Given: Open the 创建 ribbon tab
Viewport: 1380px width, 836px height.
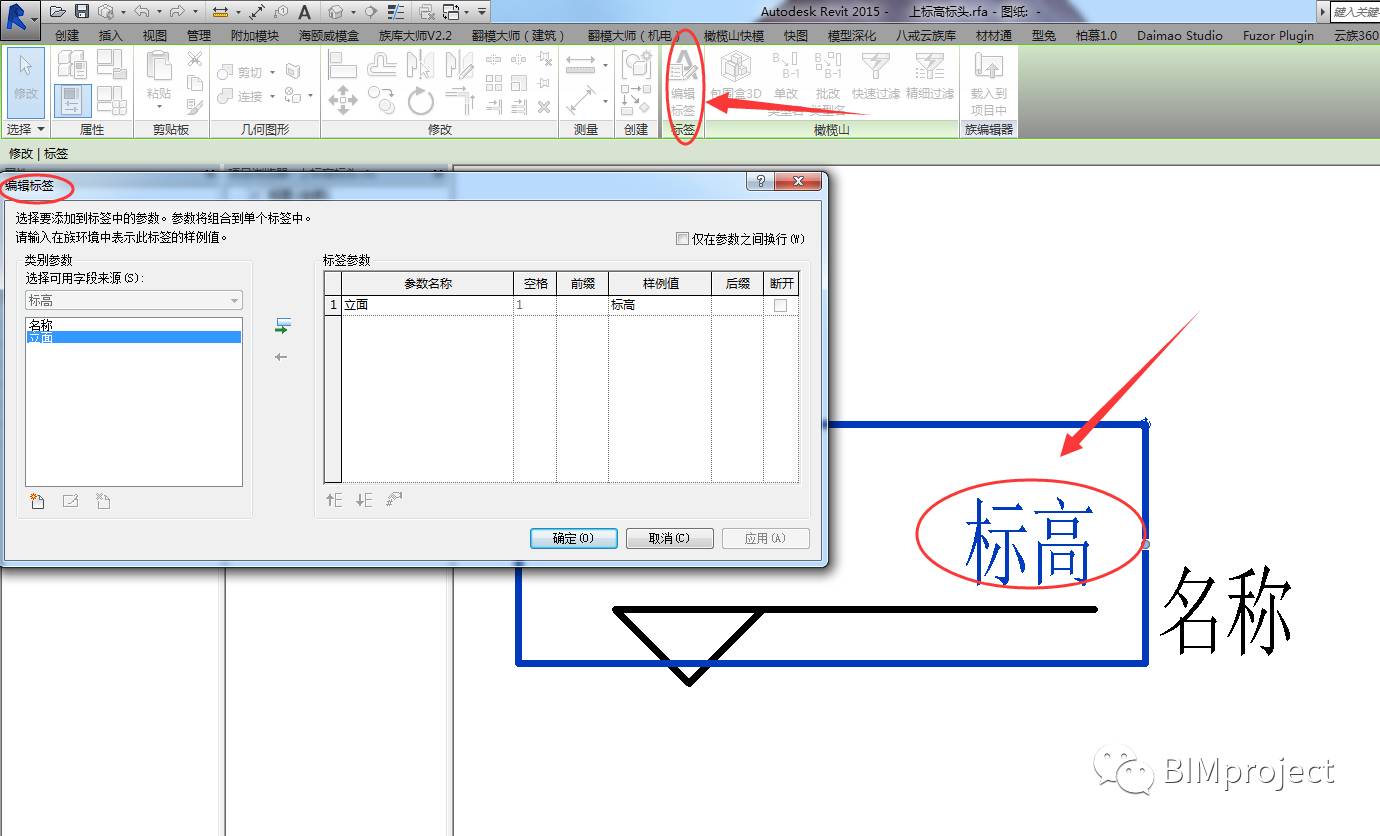Looking at the screenshot, I should tap(67, 35).
